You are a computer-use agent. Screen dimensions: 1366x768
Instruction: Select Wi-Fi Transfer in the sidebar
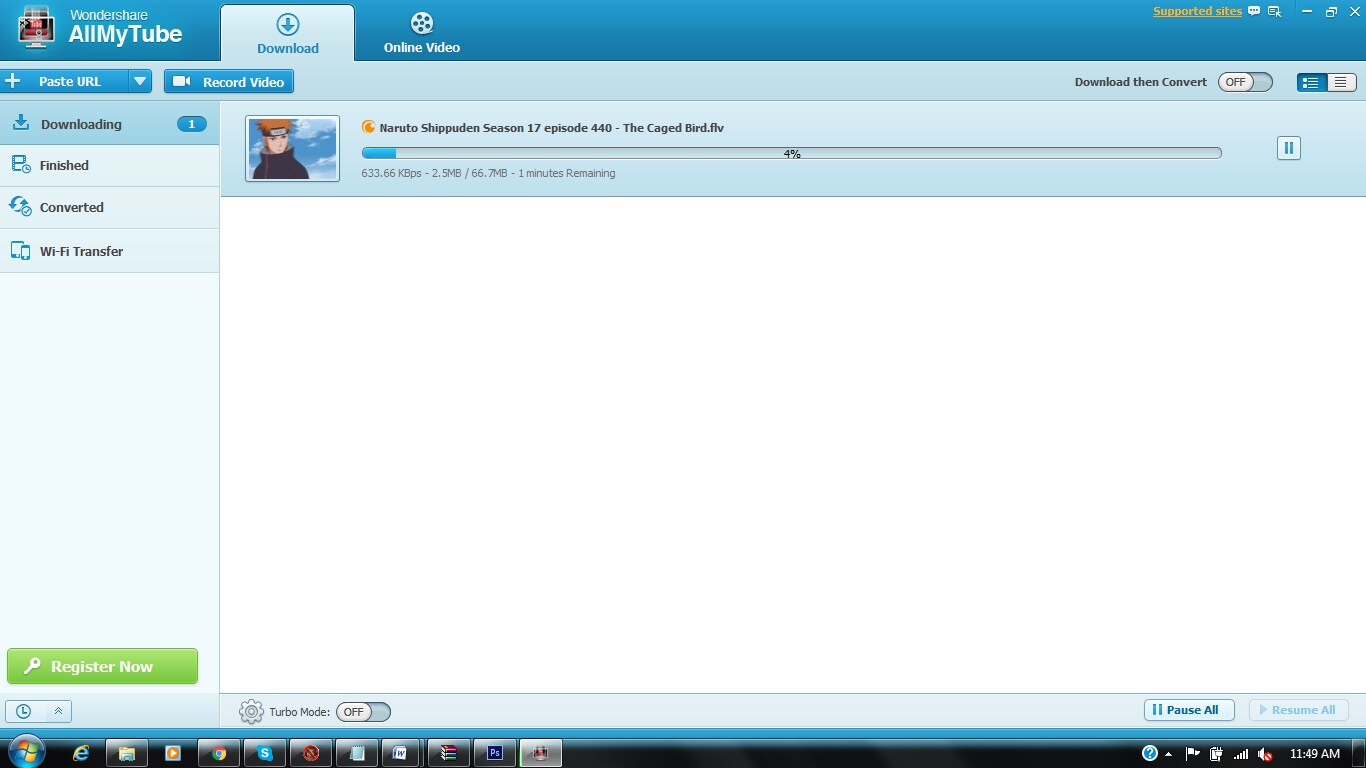tap(110, 251)
